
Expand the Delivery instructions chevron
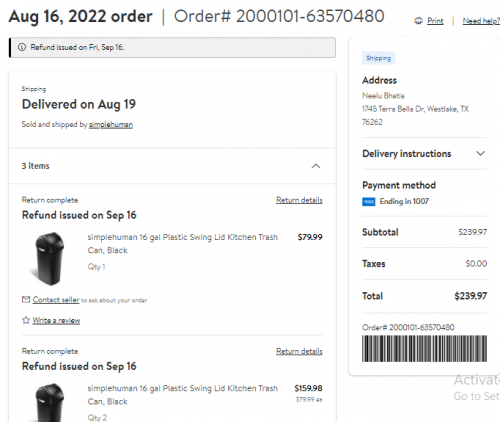coord(480,154)
